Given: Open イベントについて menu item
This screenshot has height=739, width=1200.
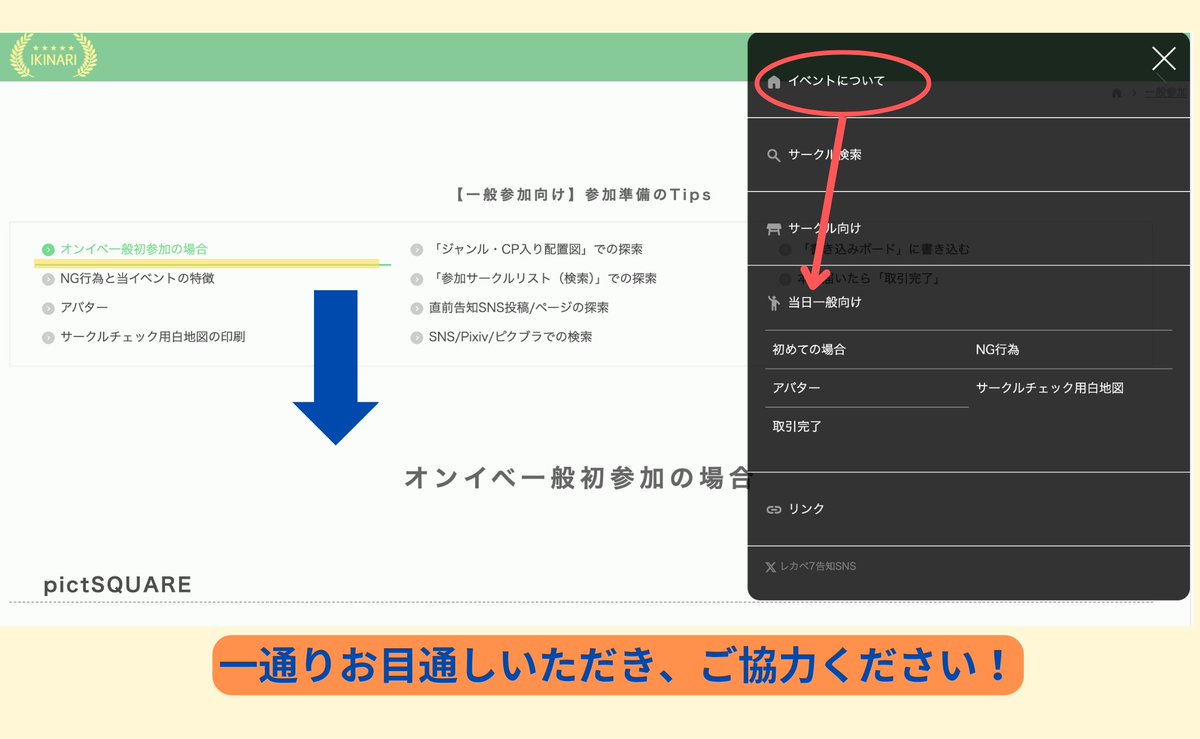Looking at the screenshot, I should (x=836, y=81).
